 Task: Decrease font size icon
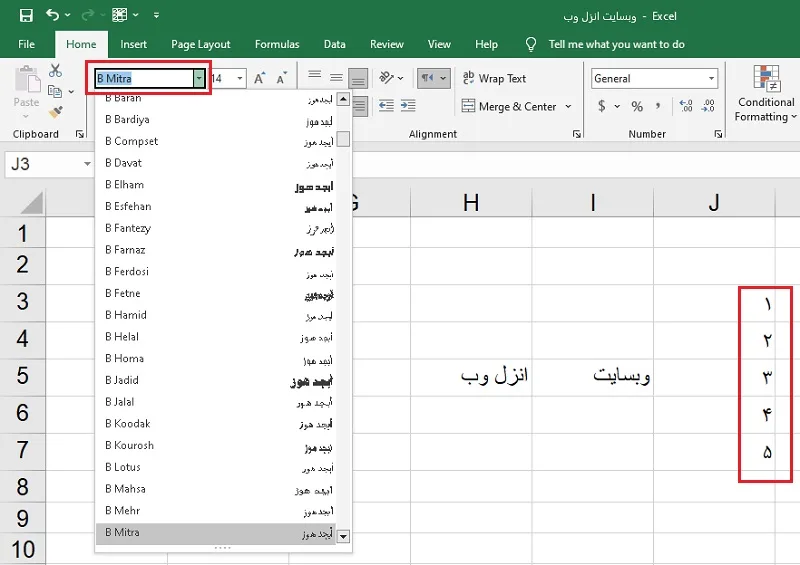281,78
